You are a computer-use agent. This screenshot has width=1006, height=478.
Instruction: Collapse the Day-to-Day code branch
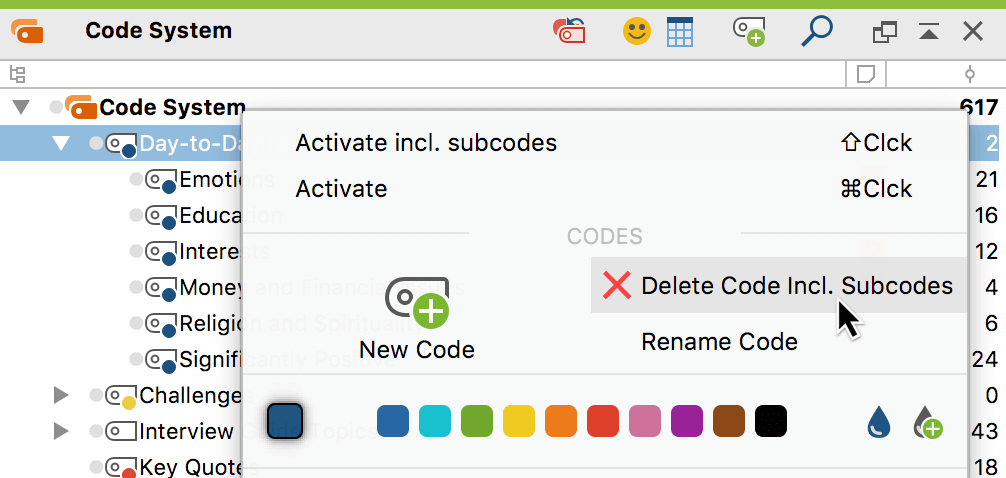[61, 143]
